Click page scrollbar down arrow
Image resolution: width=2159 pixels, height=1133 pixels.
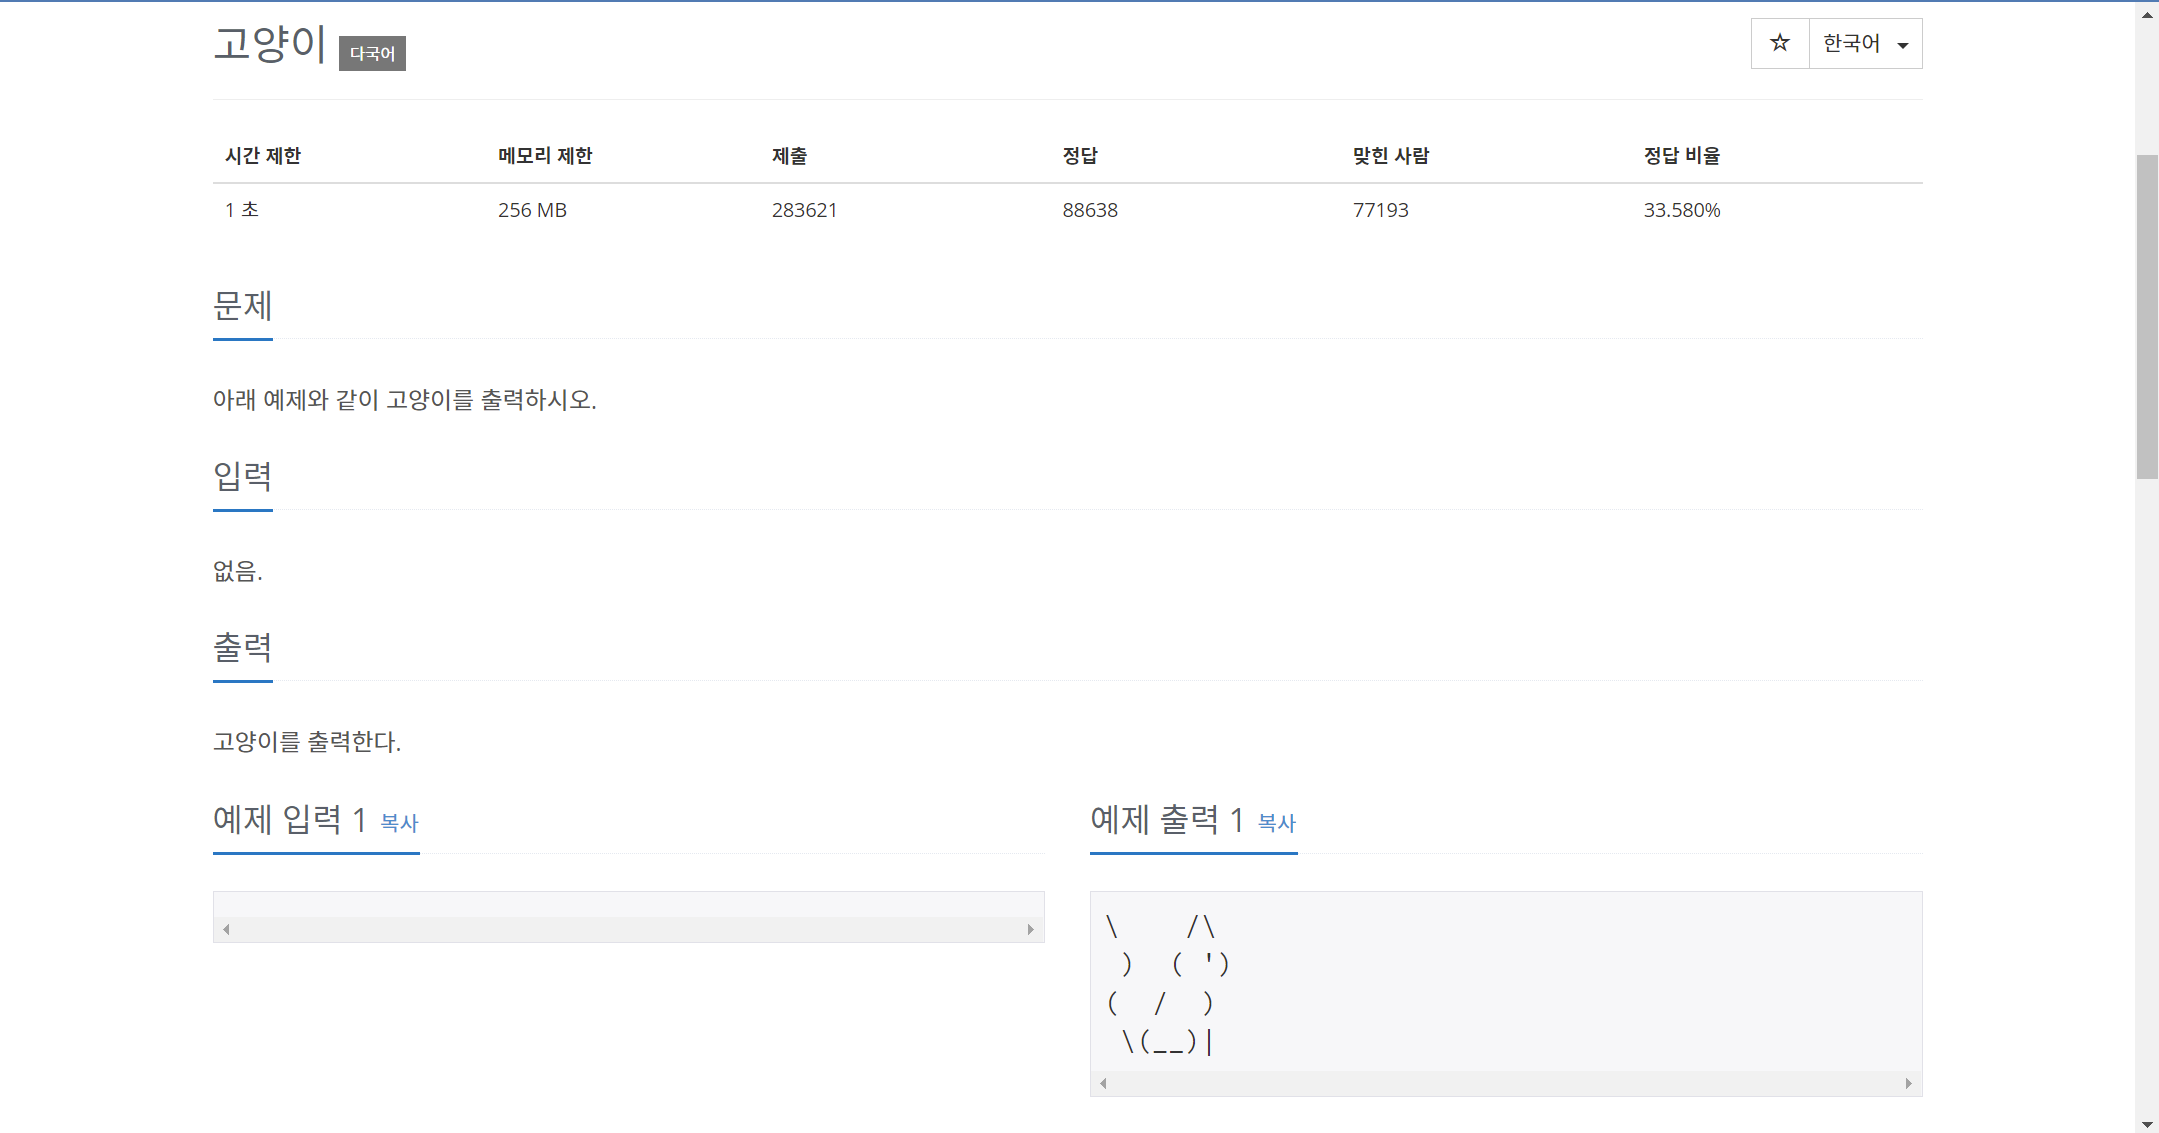2147,1124
